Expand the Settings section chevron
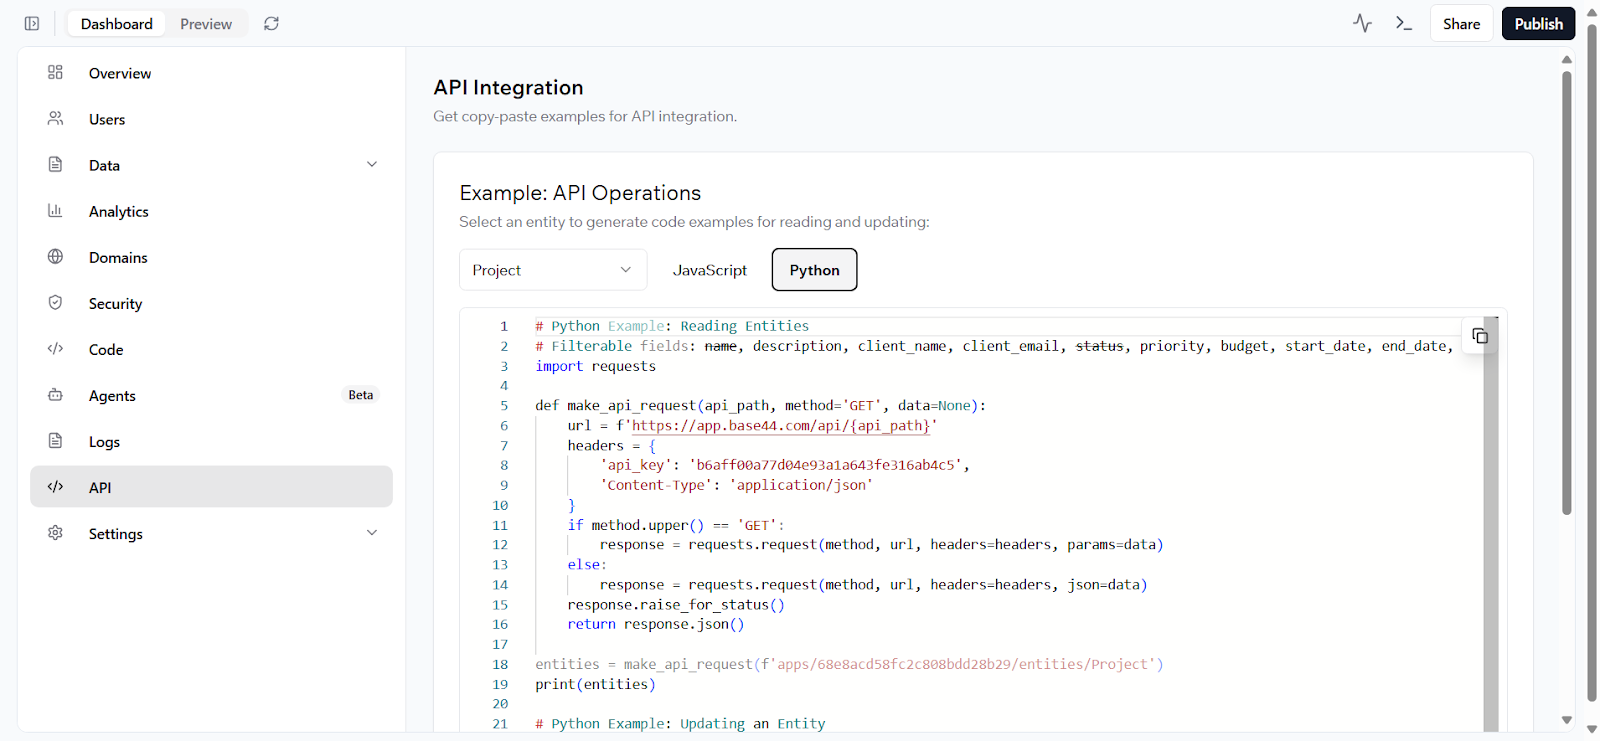The height and width of the screenshot is (741, 1600). [372, 532]
